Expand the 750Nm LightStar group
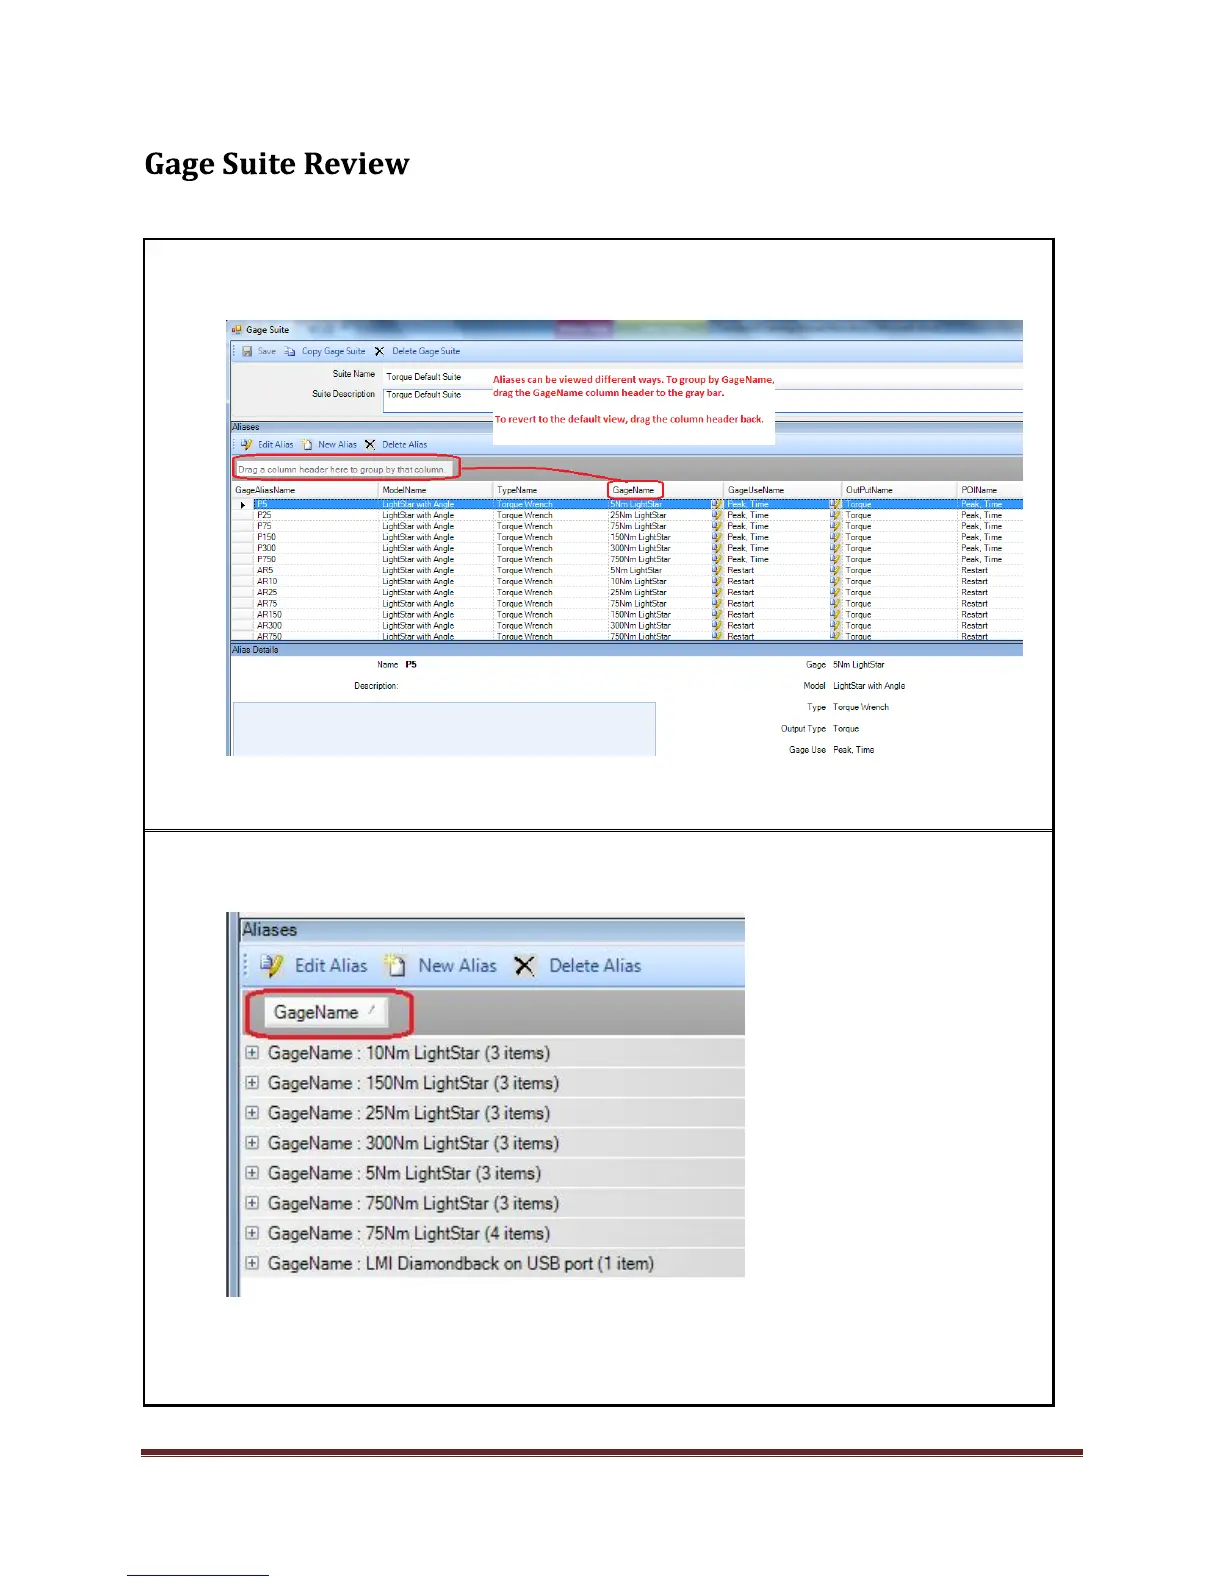Viewport: 1224px width, 1584px height. coord(252,1203)
